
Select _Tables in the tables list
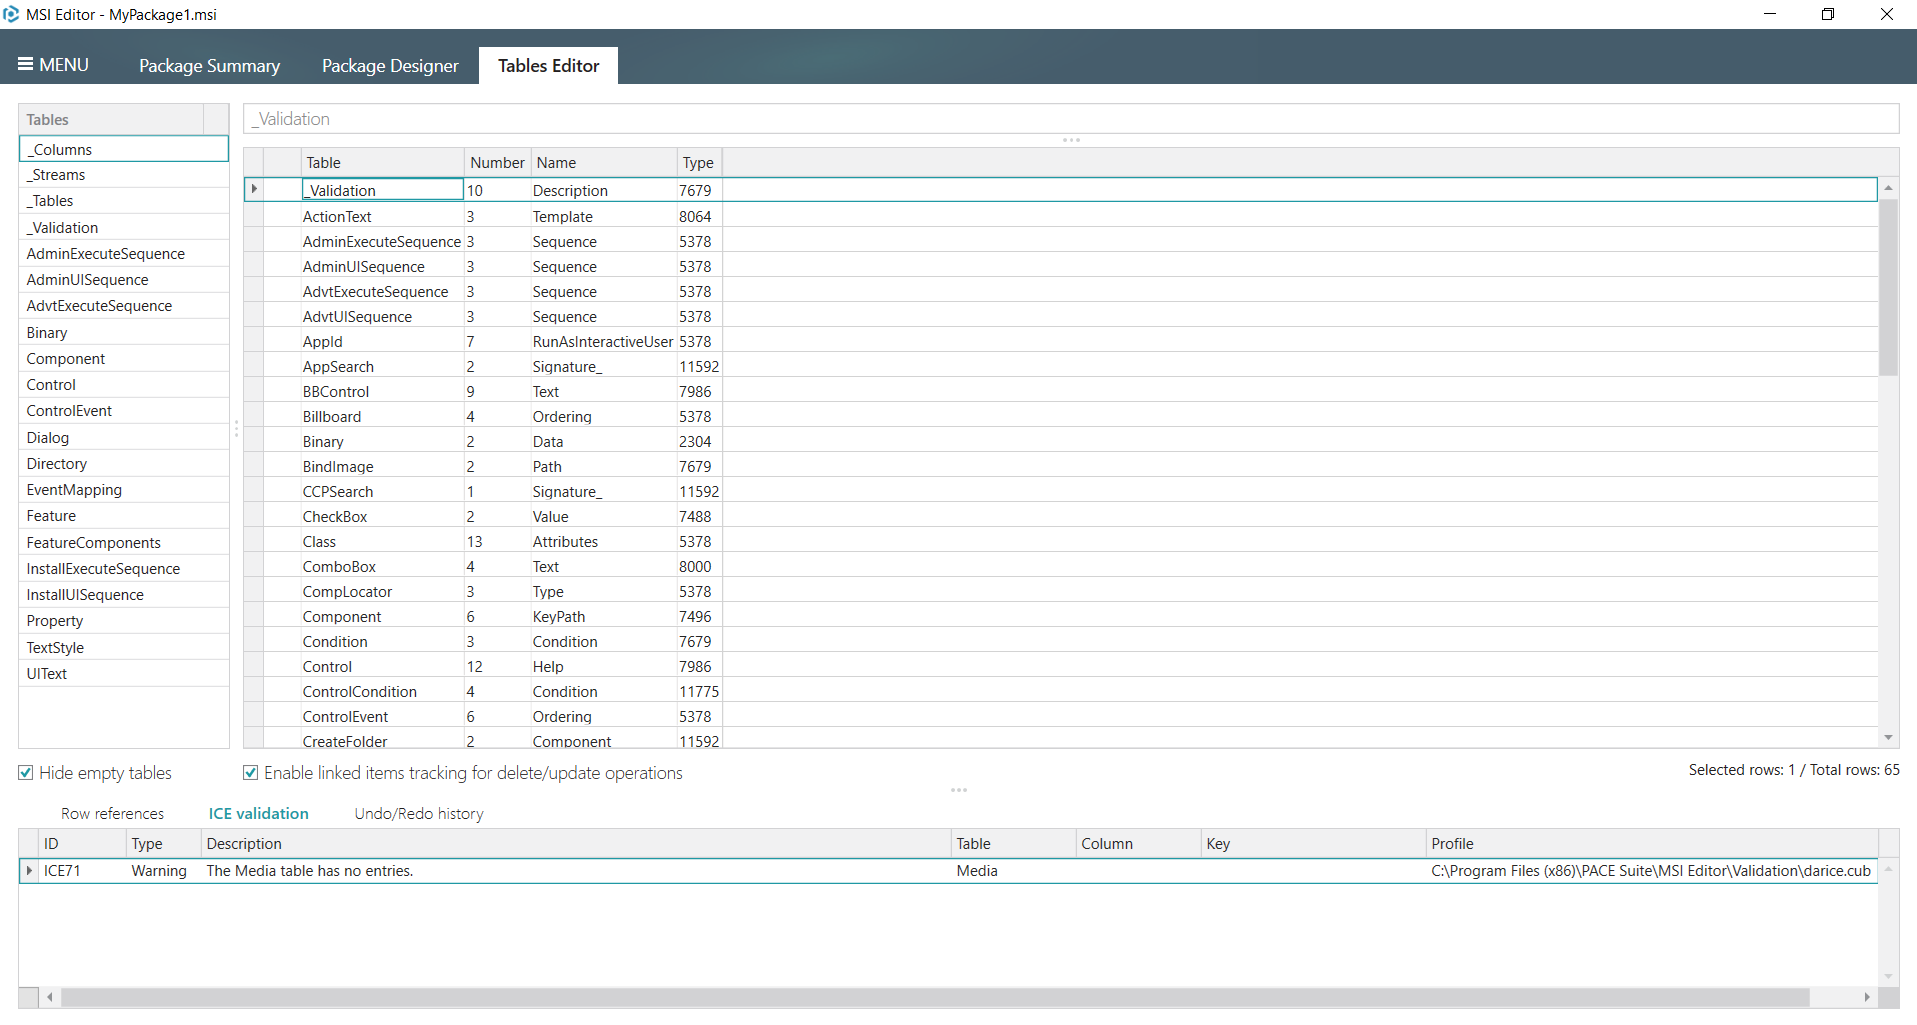(124, 201)
